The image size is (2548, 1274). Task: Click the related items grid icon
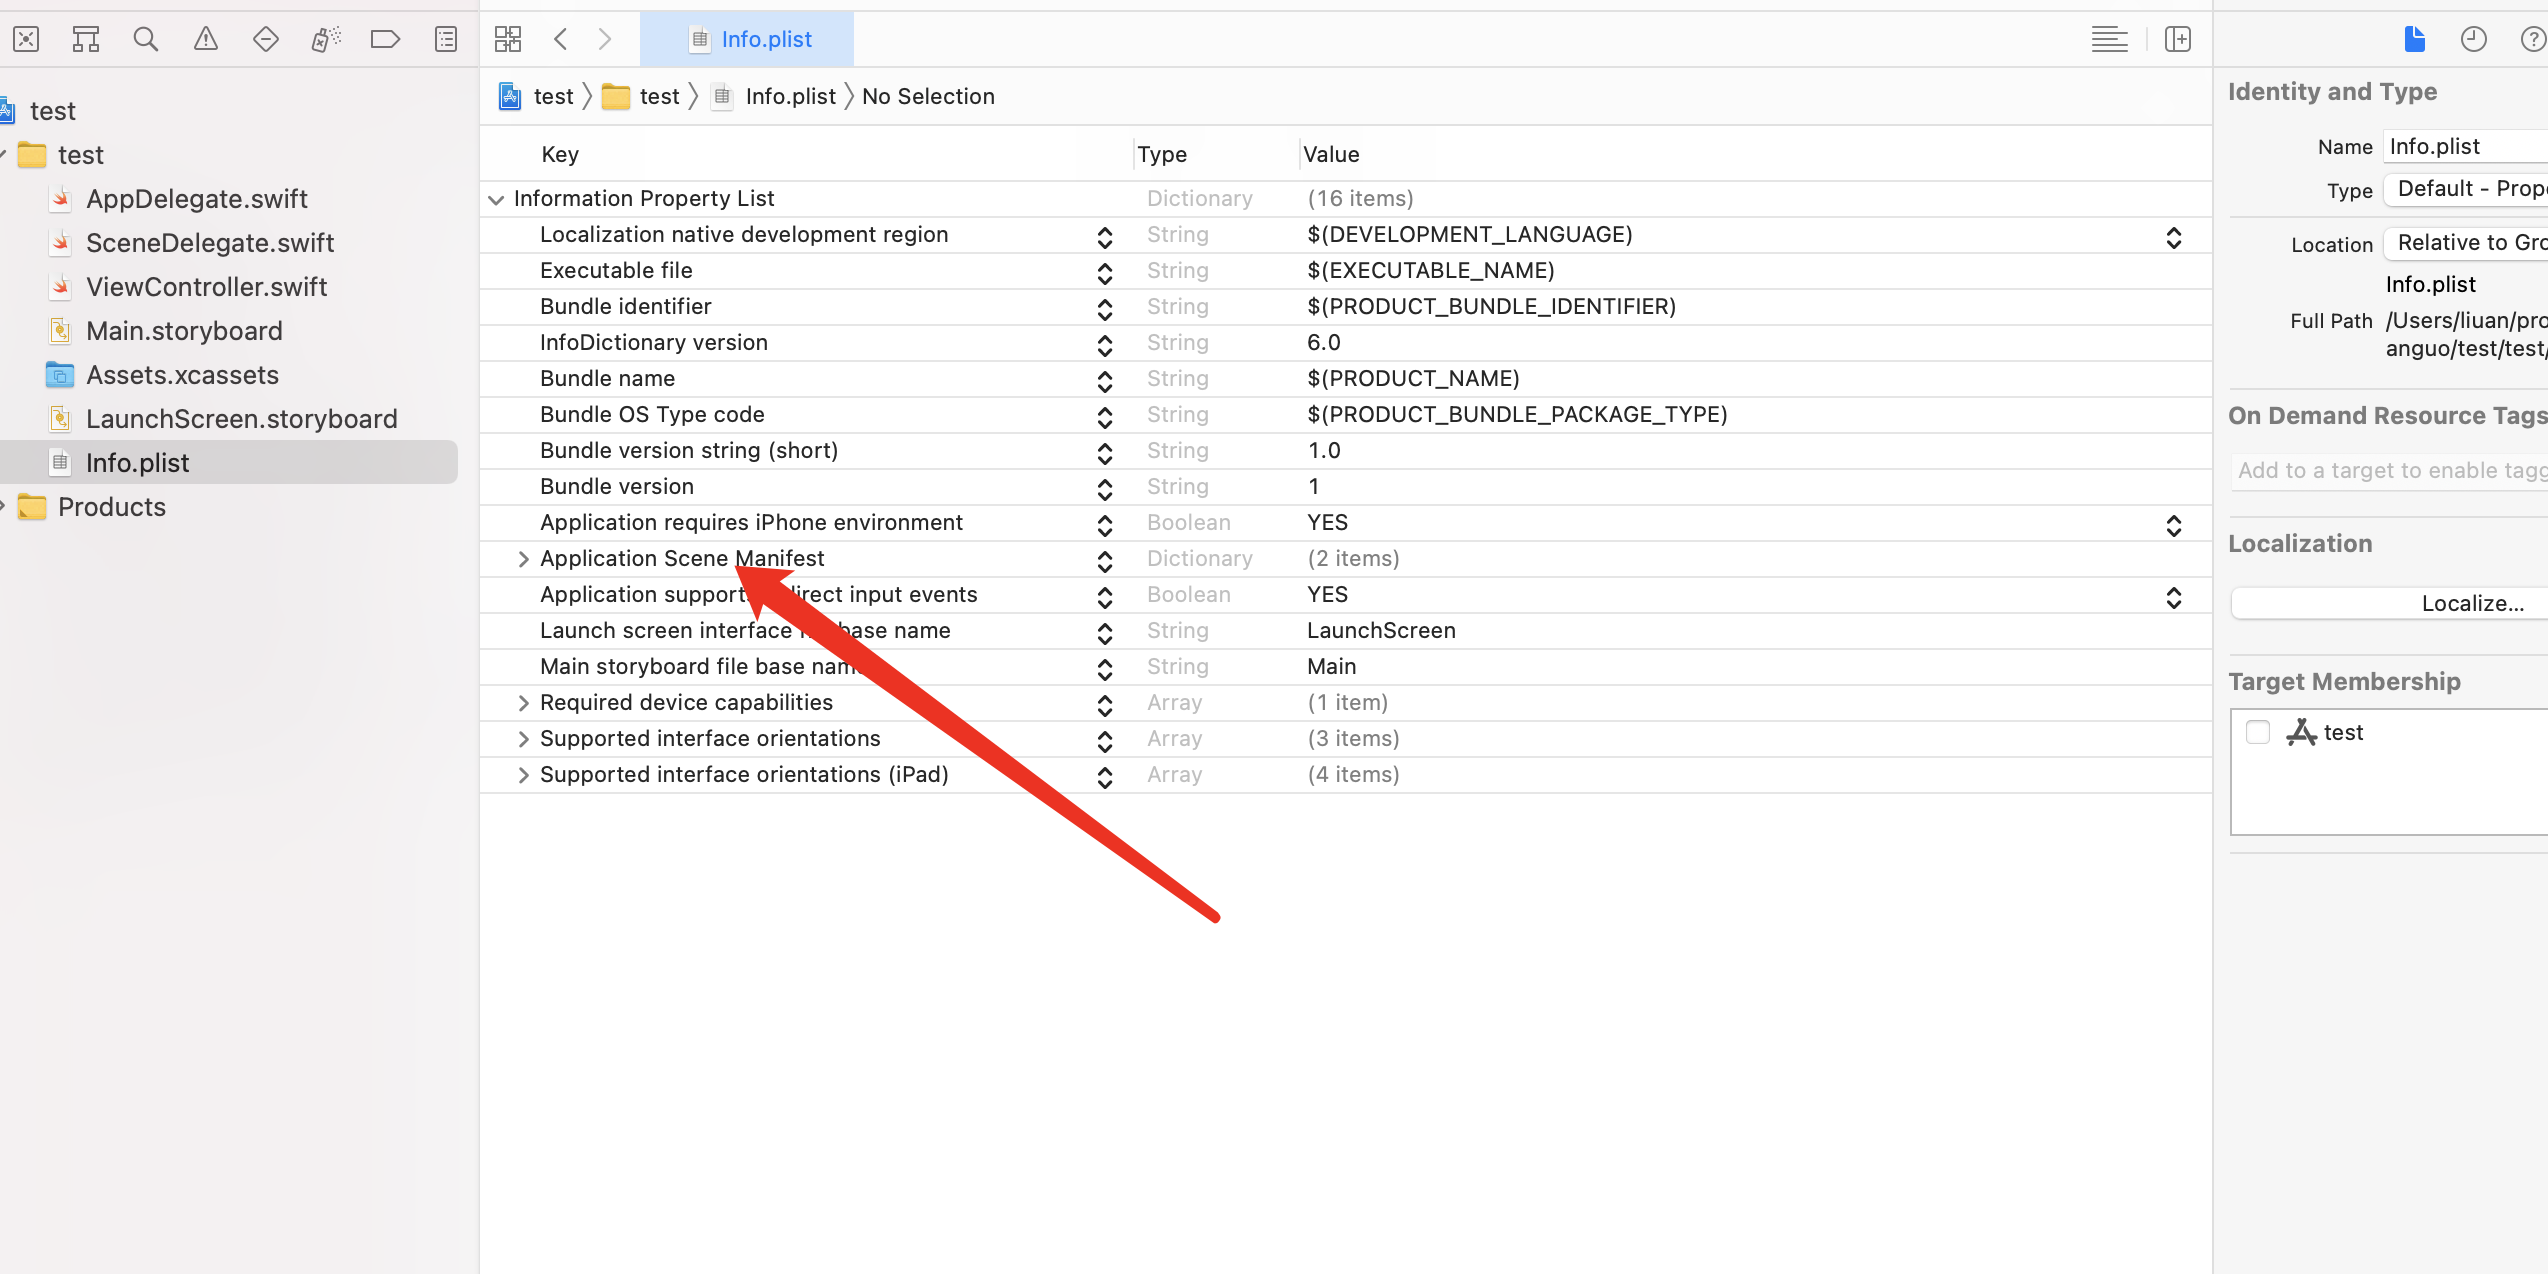pyautogui.click(x=508, y=39)
